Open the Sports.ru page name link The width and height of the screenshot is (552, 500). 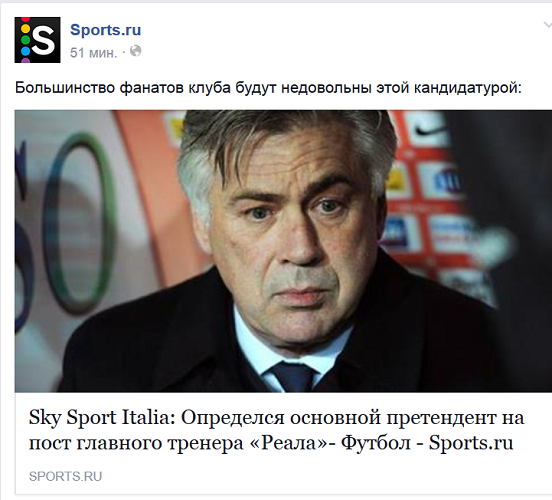[105, 30]
